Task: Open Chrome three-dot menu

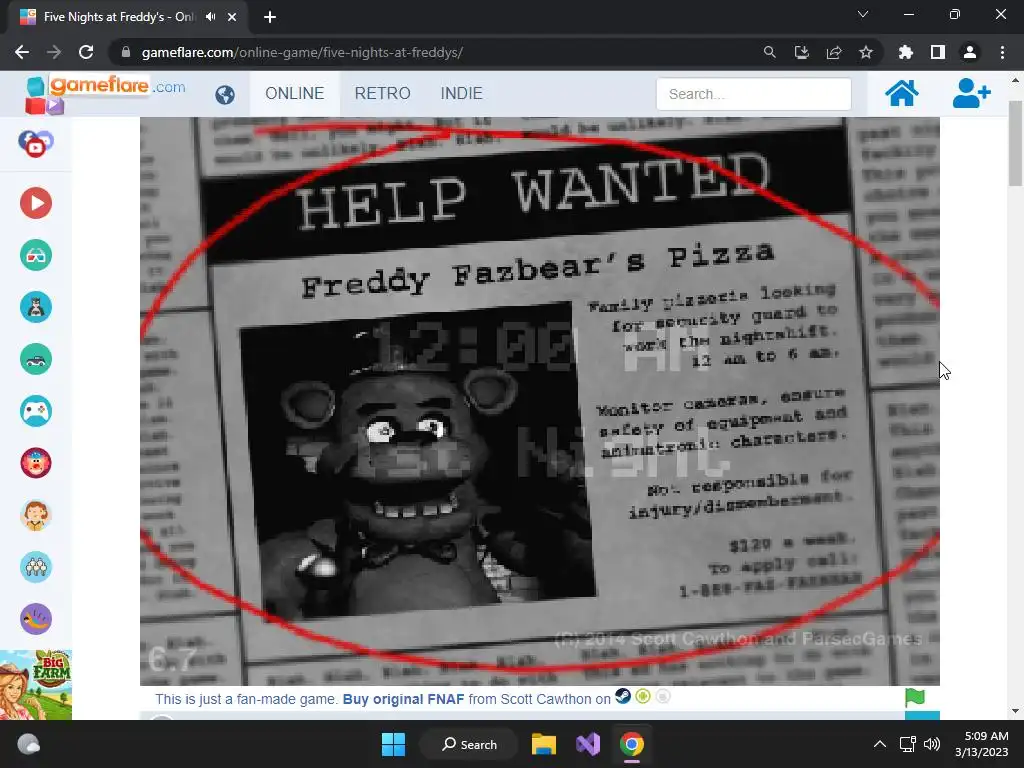Action: [1002, 52]
